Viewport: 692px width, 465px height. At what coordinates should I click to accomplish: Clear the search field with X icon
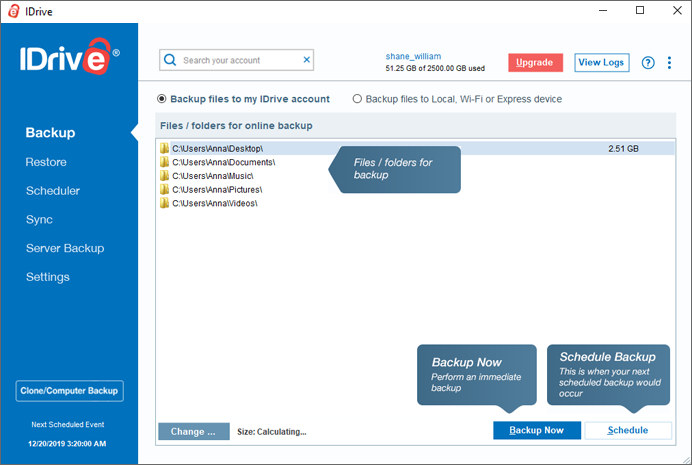(x=306, y=60)
